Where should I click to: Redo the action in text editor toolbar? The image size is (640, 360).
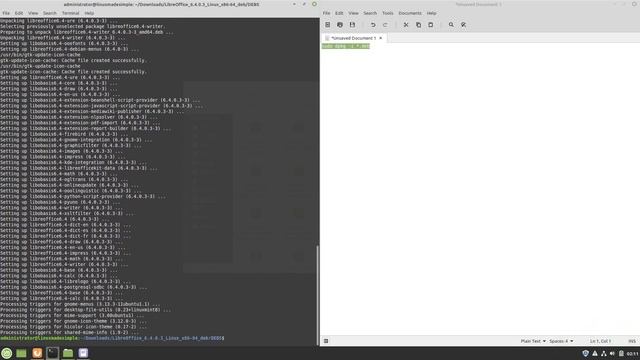385,25
